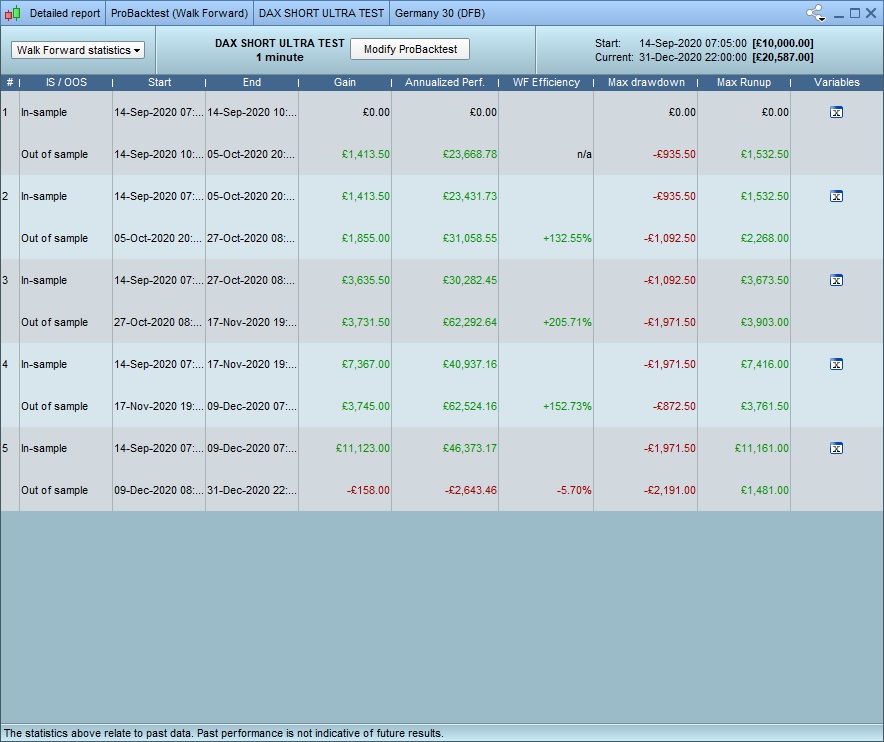
Task: Click annualized performance £62,524.16
Action: [x=470, y=407]
